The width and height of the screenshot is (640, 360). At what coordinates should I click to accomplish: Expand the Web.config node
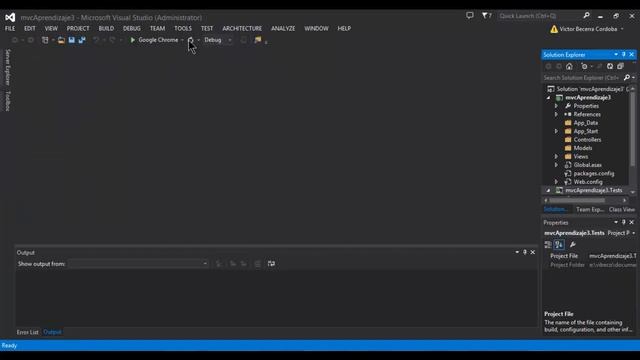[x=556, y=182]
